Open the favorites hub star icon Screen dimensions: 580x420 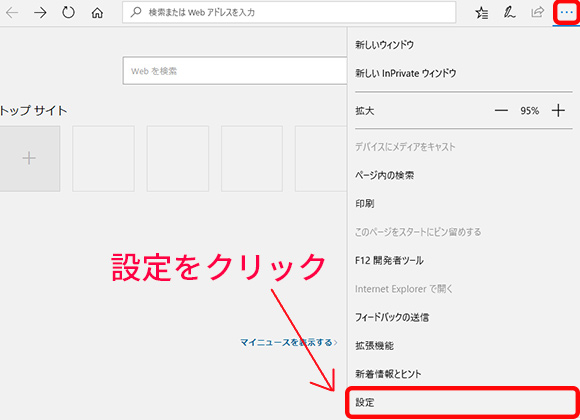481,13
